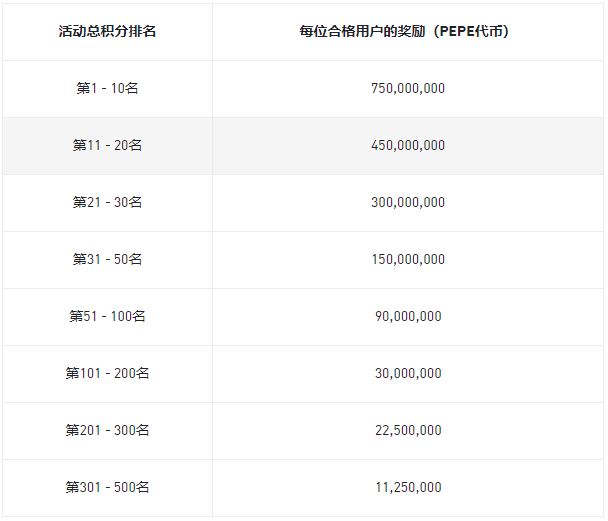Screen dimensions: 608x521
Task: Click the 第31 - 50名 rank cell
Action: pyautogui.click(x=107, y=259)
